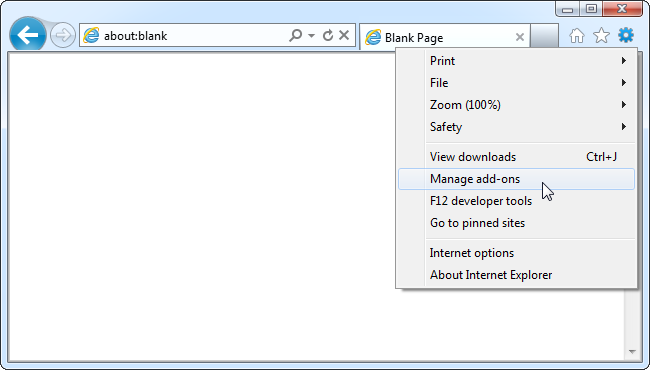Expand the Print submenu
The width and height of the screenshot is (650, 370).
(x=517, y=61)
